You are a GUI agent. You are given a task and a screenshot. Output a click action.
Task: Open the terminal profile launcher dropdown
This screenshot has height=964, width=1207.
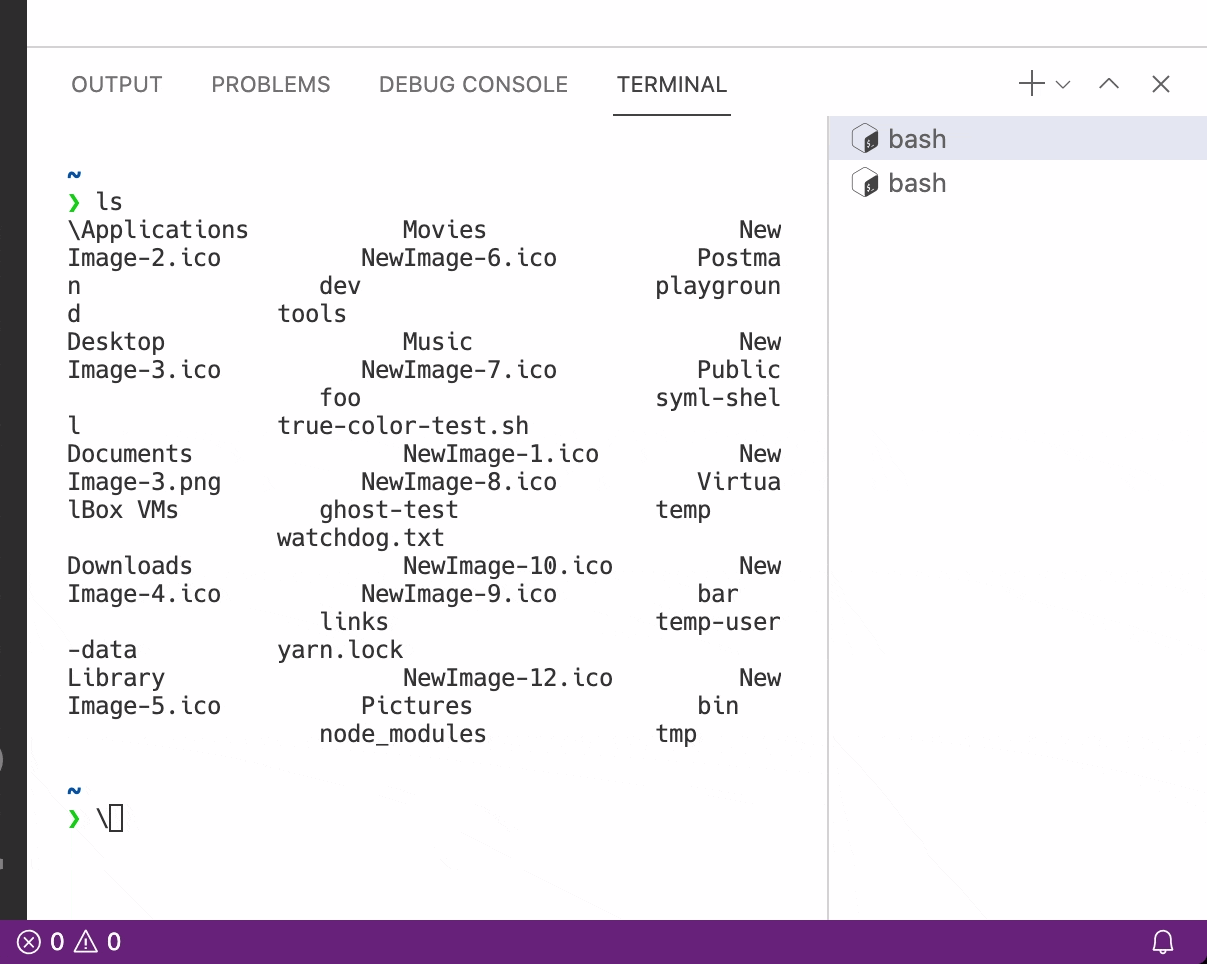click(1062, 84)
